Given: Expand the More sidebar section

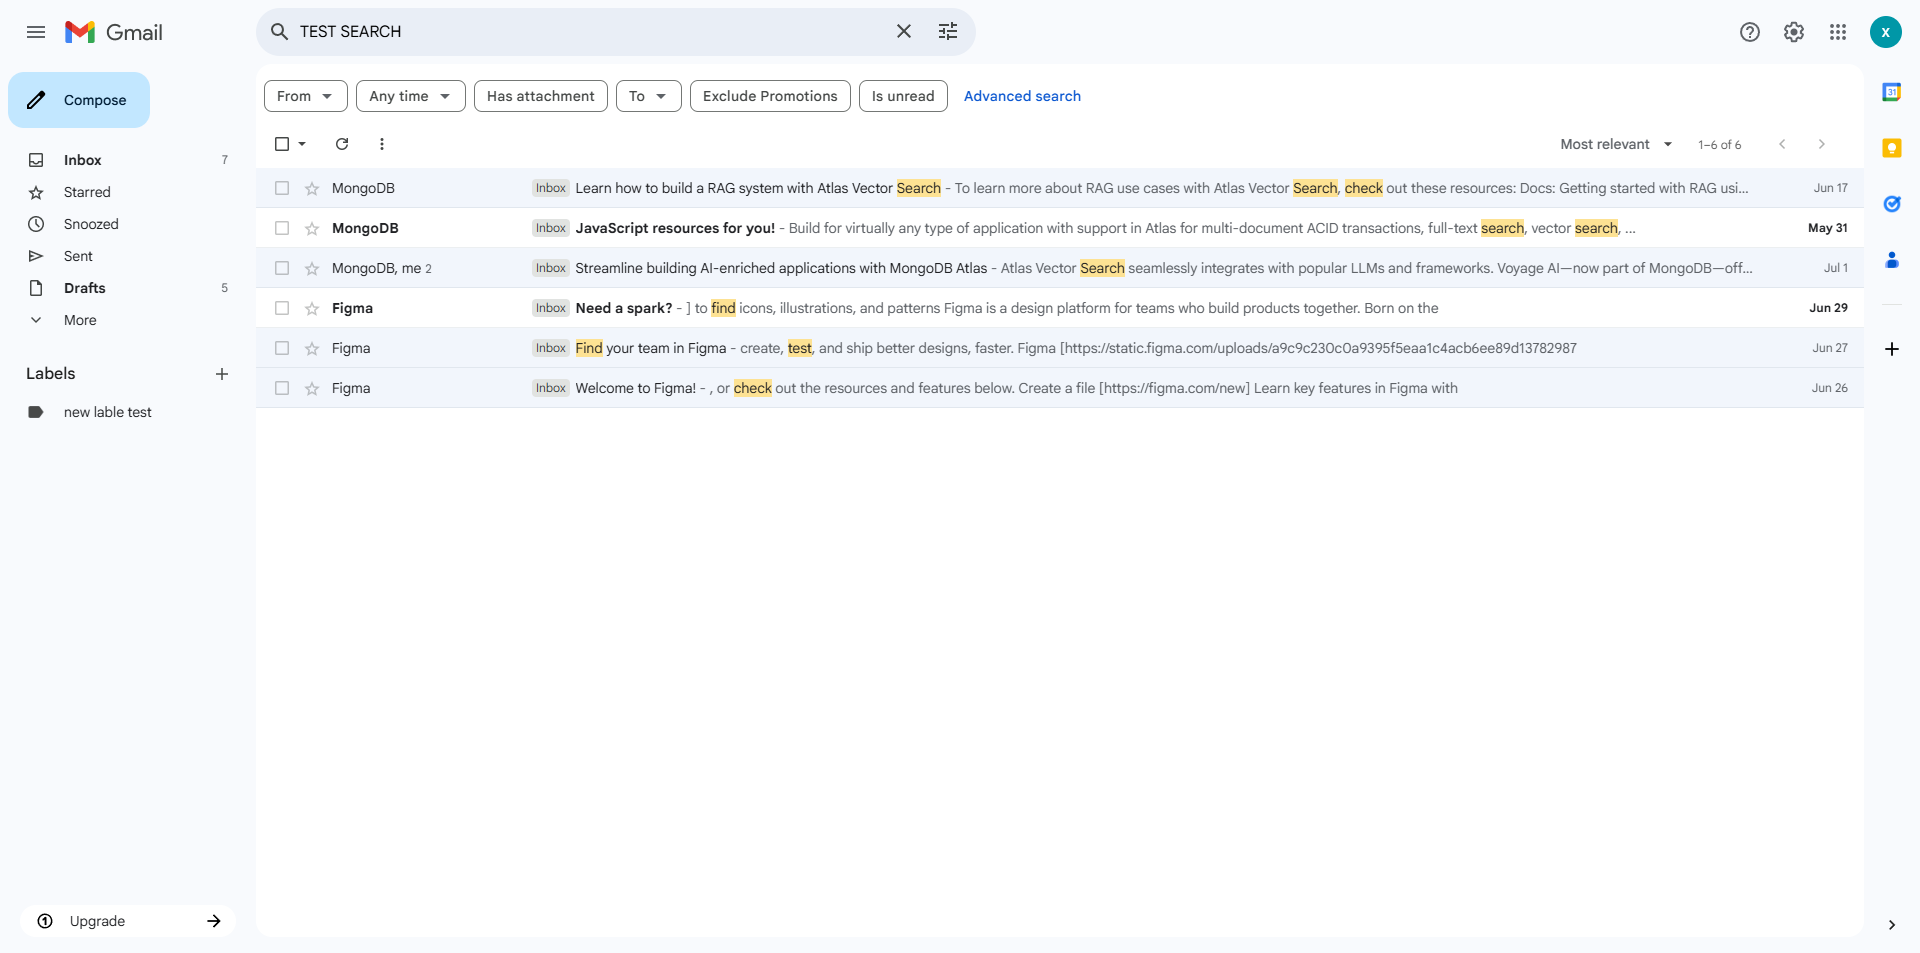Looking at the screenshot, I should (80, 320).
